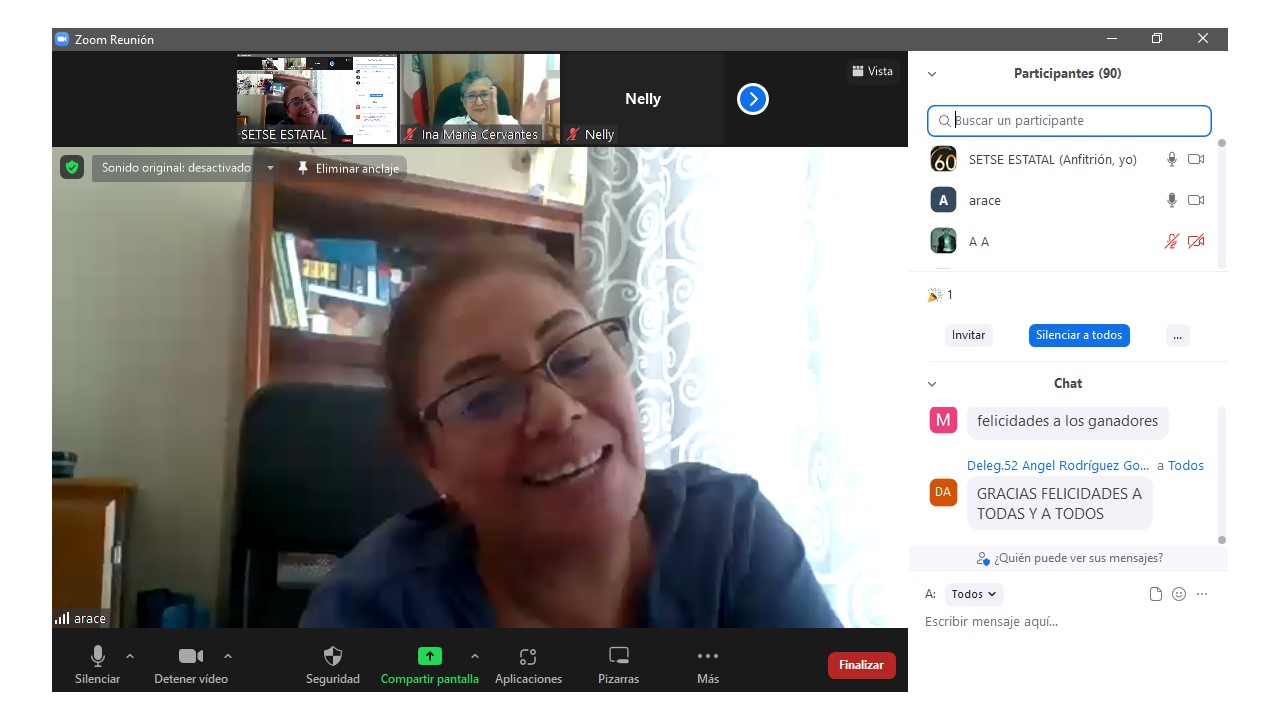This screenshot has height=720, width=1280.
Task: Mute microphone with Silenciar button
Action: click(97, 665)
